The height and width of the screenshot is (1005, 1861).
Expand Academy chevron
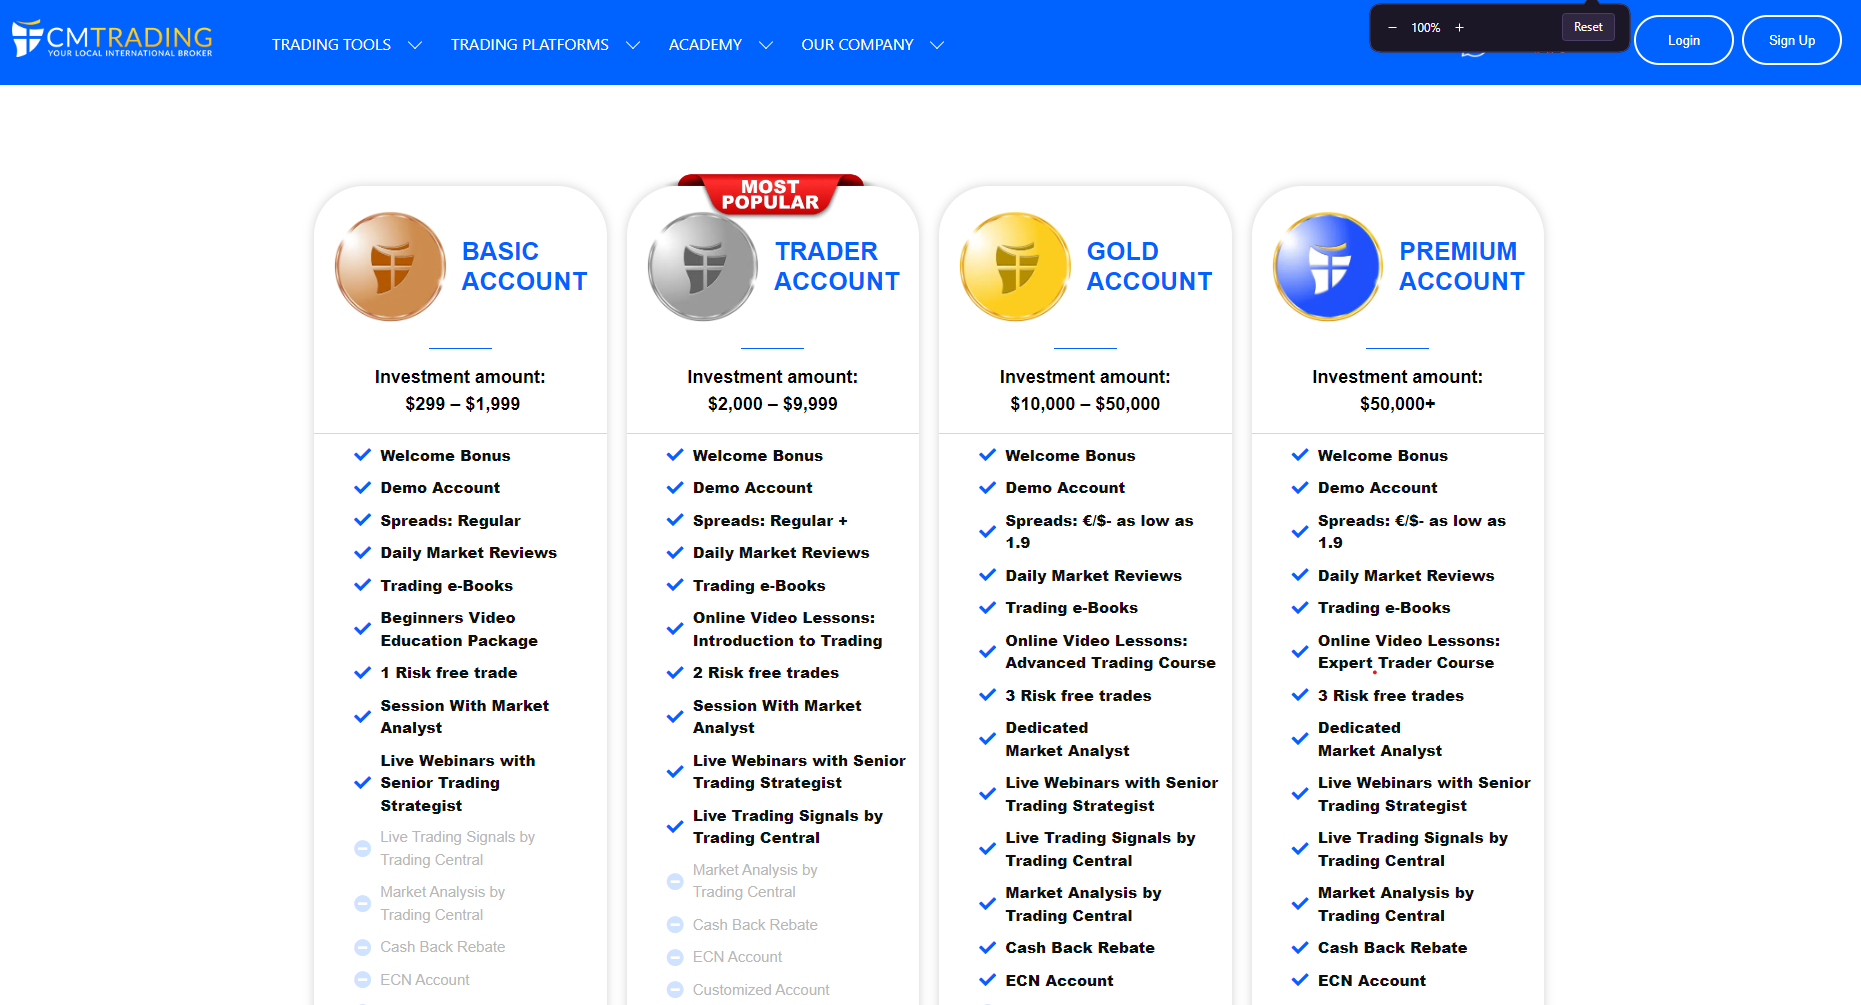click(x=766, y=45)
